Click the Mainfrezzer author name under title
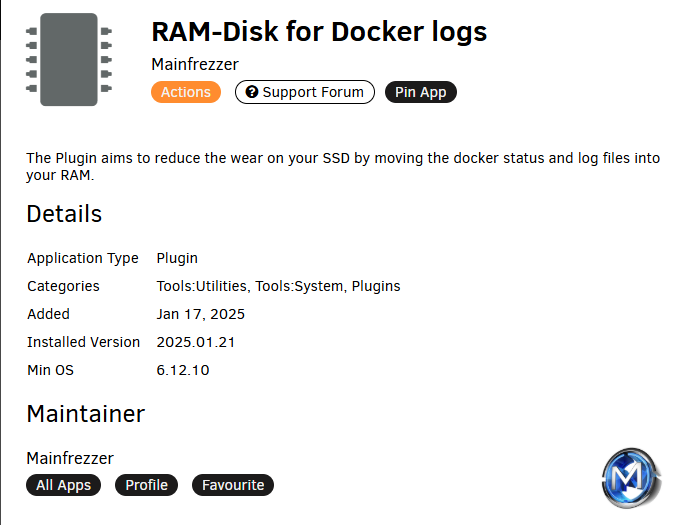 point(195,64)
